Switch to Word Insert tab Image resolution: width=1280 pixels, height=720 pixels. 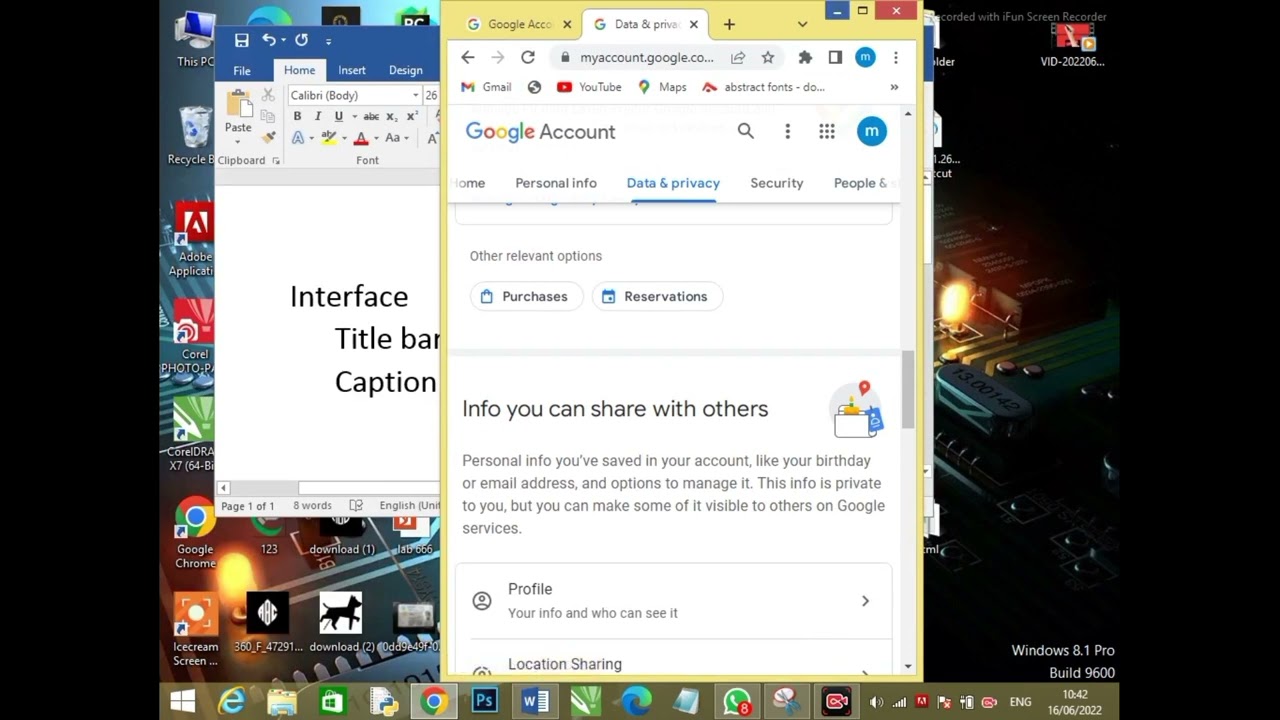coord(352,70)
